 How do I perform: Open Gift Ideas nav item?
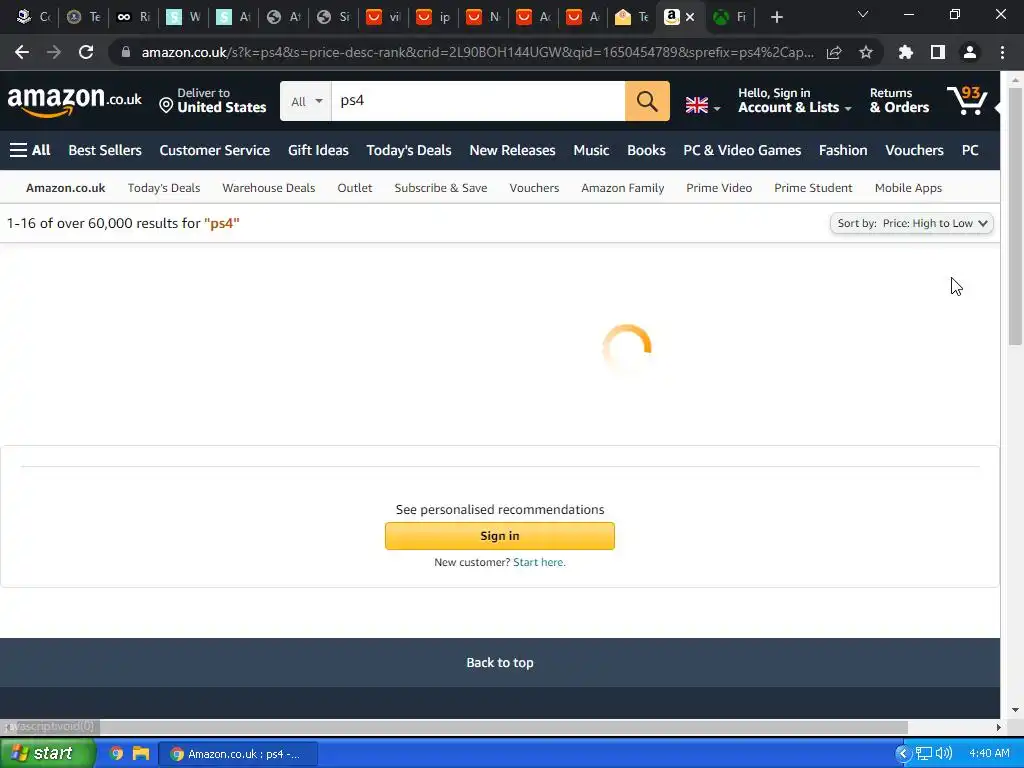(318, 150)
